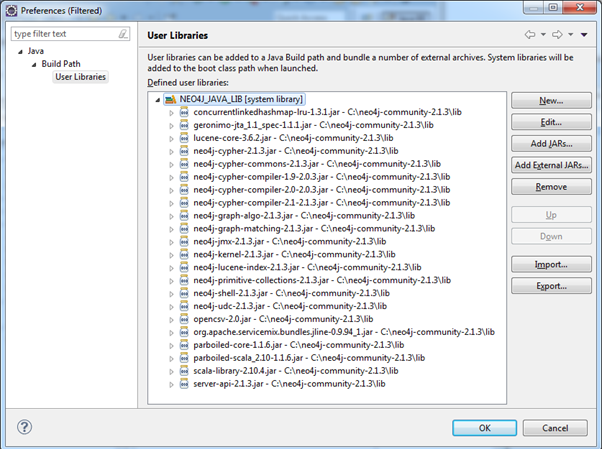The width and height of the screenshot is (603, 449).
Task: Select the parboiled-core-1.1.6.jar row text
Action: [x=298, y=345]
